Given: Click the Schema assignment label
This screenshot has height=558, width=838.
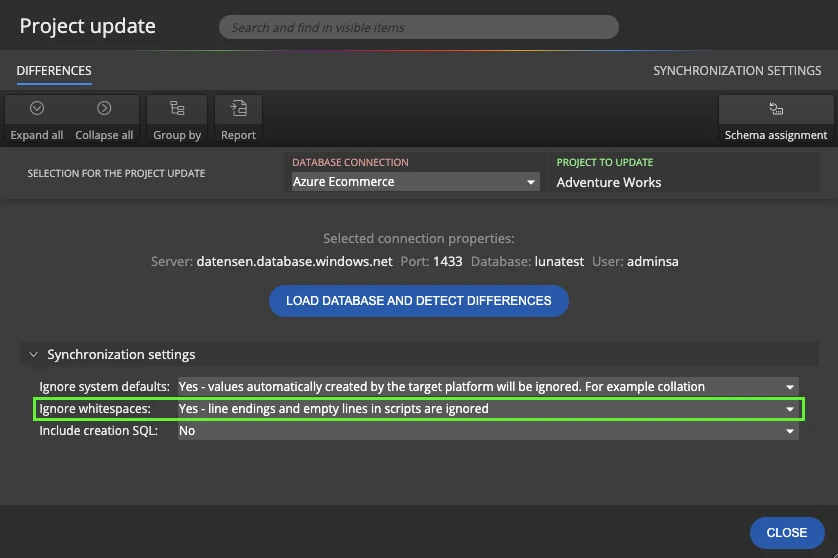Looking at the screenshot, I should [776, 135].
